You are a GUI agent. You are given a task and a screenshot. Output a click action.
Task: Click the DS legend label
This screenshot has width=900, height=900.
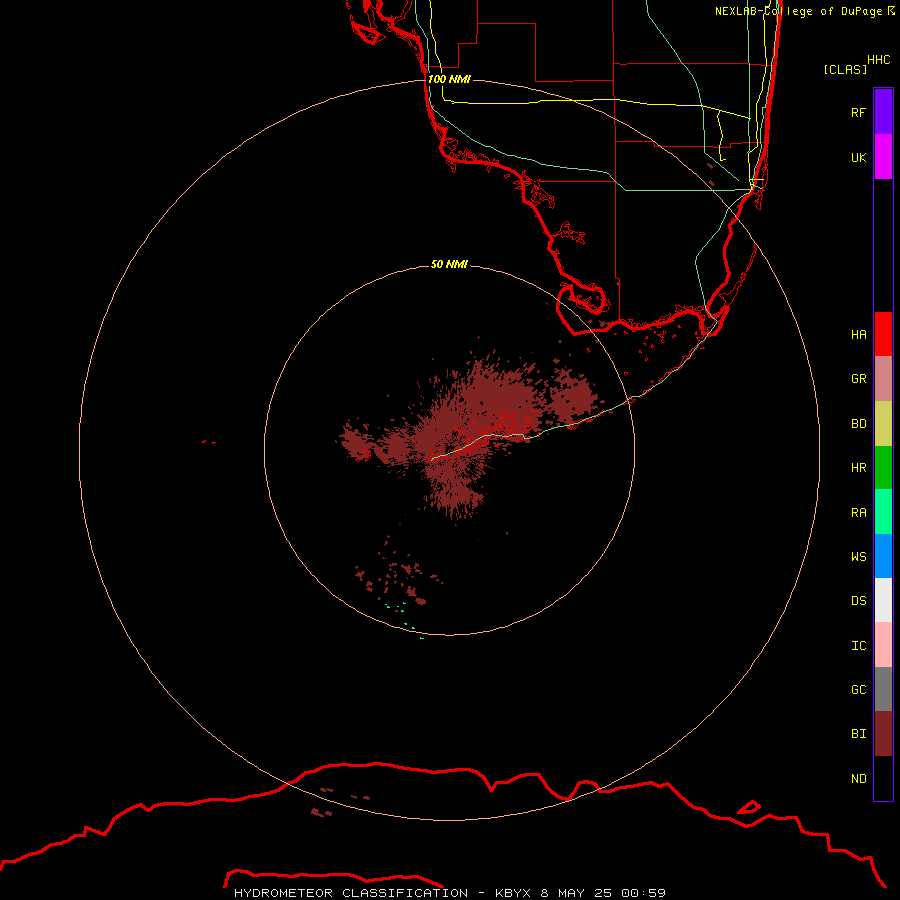859,601
